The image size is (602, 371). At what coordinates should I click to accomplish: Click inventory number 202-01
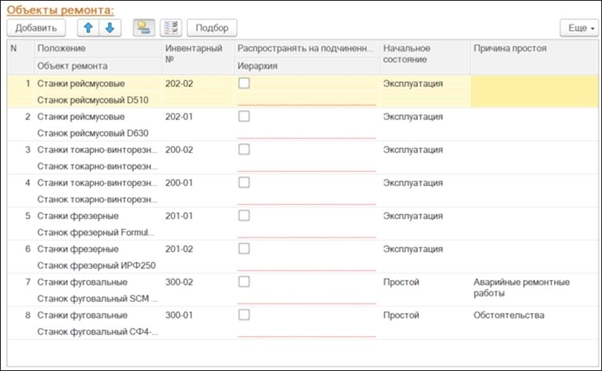[179, 116]
